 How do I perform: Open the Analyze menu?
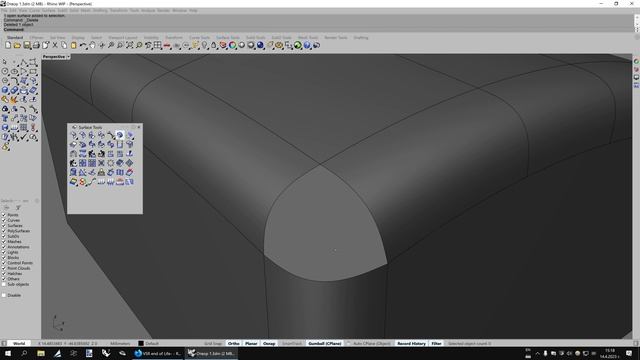point(148,11)
